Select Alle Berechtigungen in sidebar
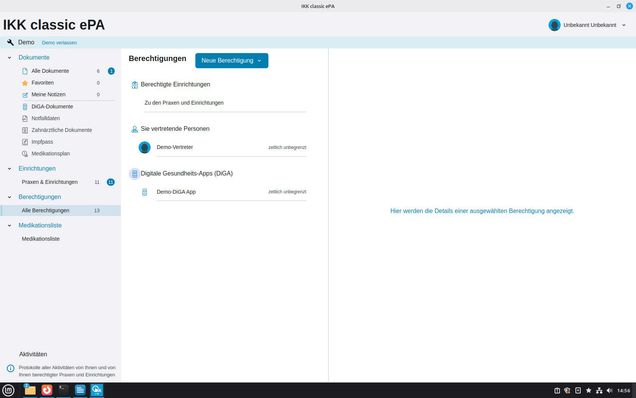This screenshot has width=636, height=398. (x=60, y=211)
